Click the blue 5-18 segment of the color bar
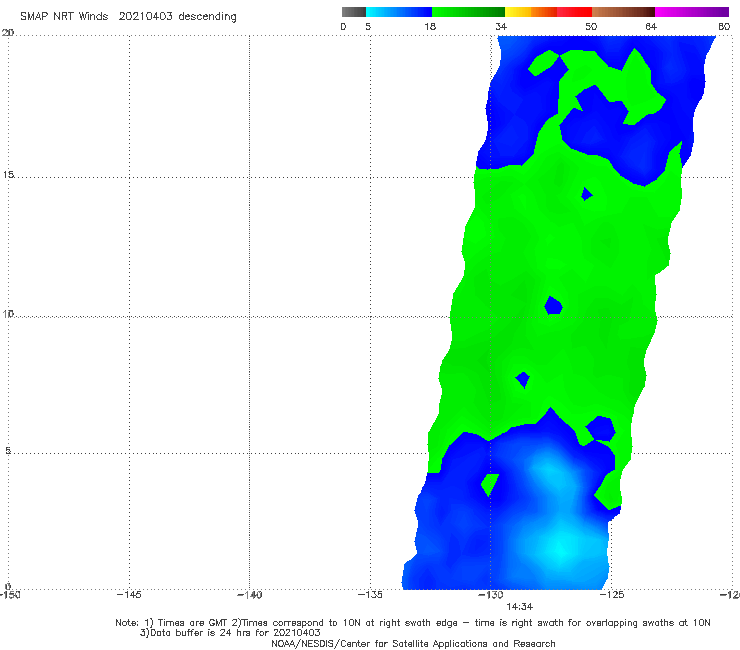The image size is (740, 650). pyautogui.click(x=399, y=12)
